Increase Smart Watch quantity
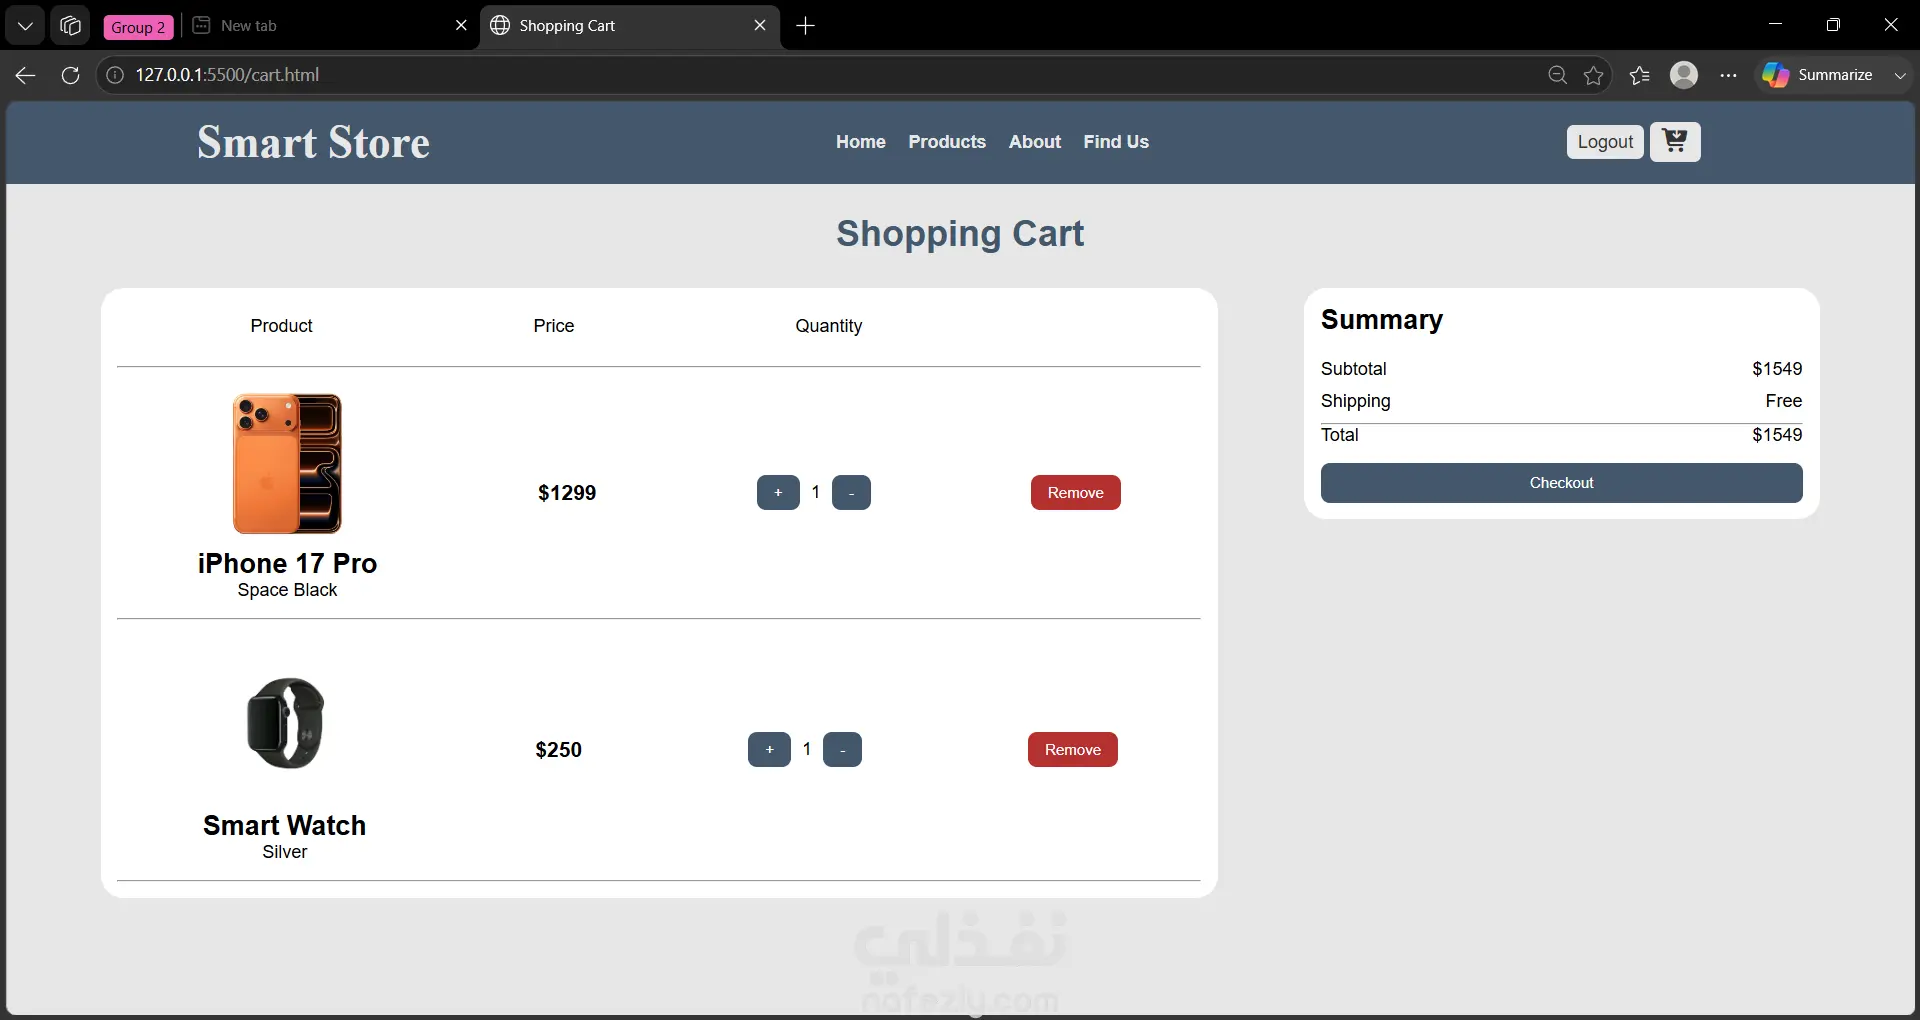This screenshot has width=1920, height=1020. click(x=769, y=750)
